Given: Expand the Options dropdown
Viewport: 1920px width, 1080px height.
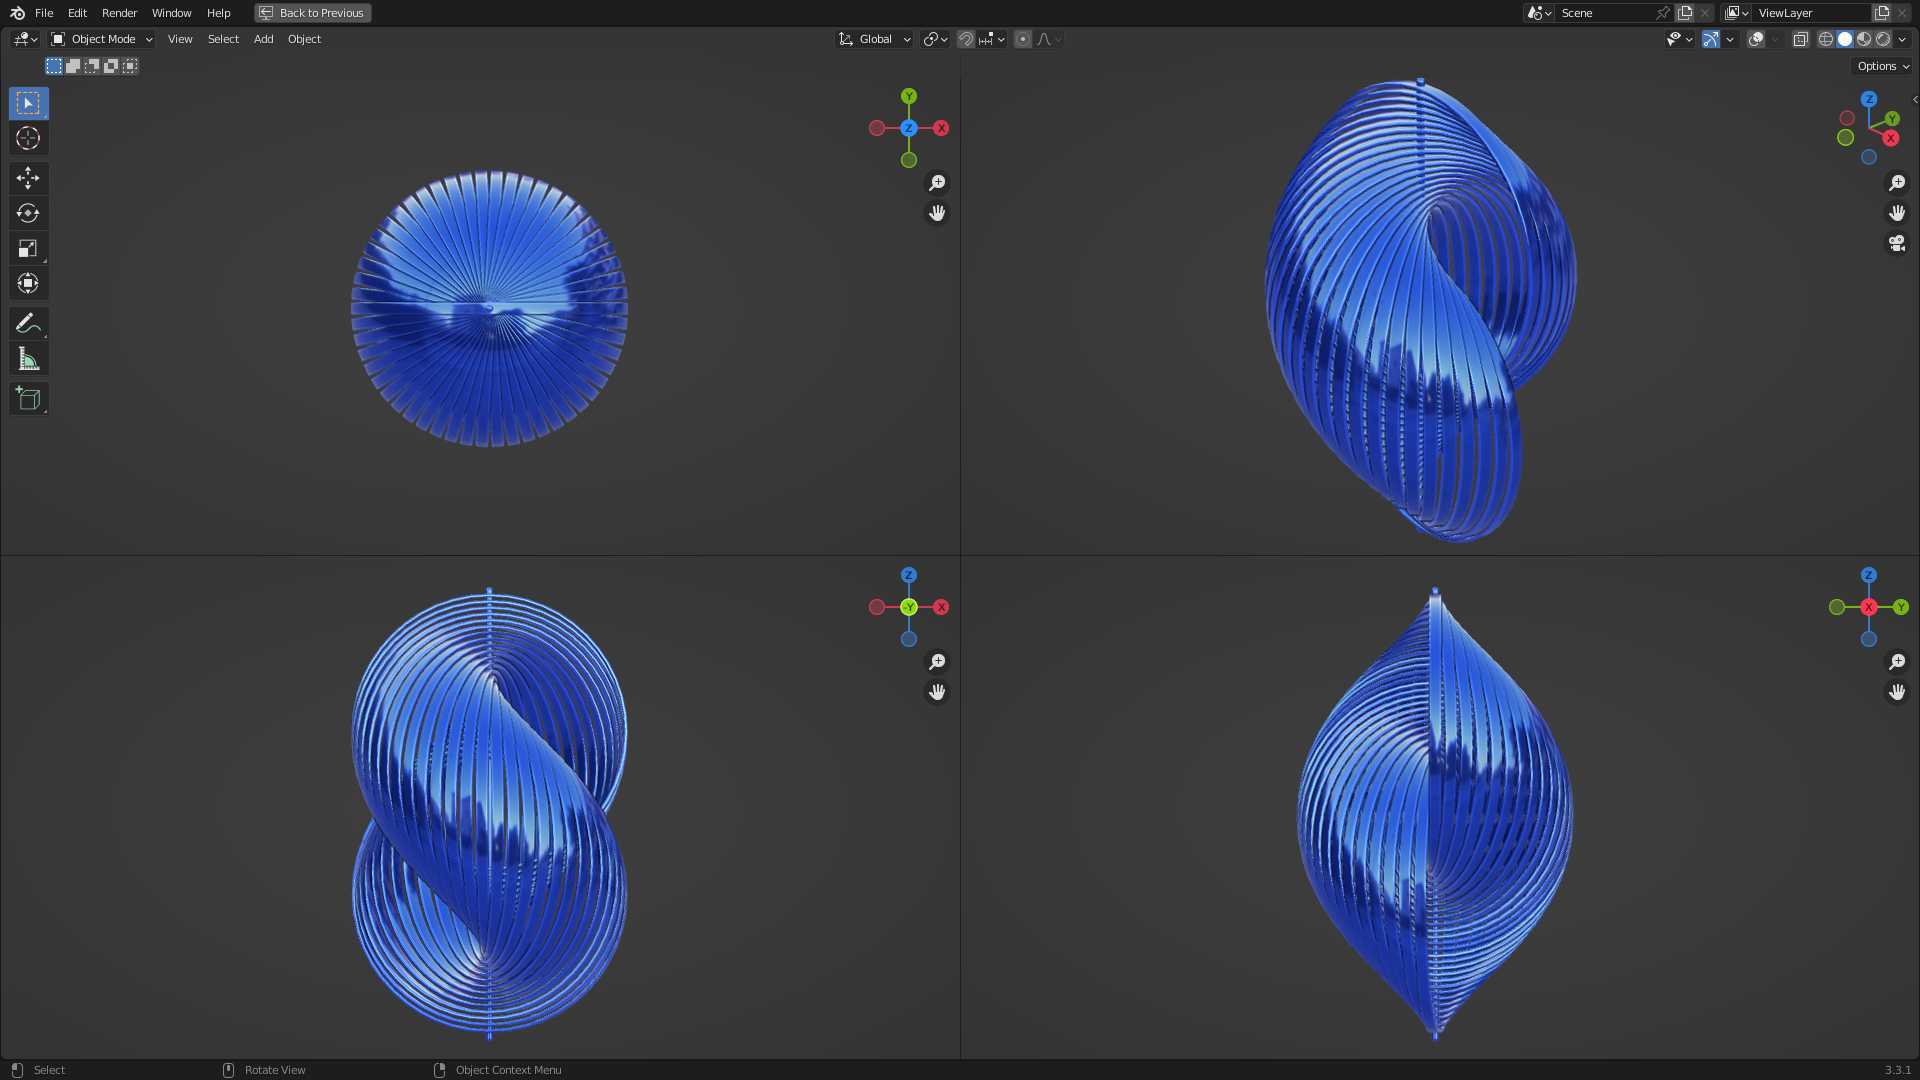Looking at the screenshot, I should point(1883,66).
